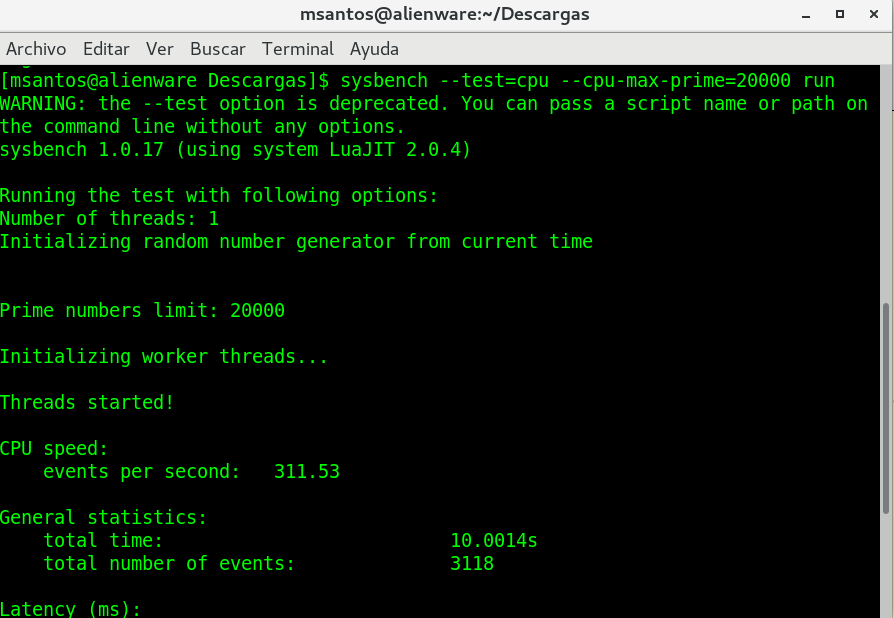Open the Terminal menu
Viewport: 894px width, 618px height.
tap(297, 49)
